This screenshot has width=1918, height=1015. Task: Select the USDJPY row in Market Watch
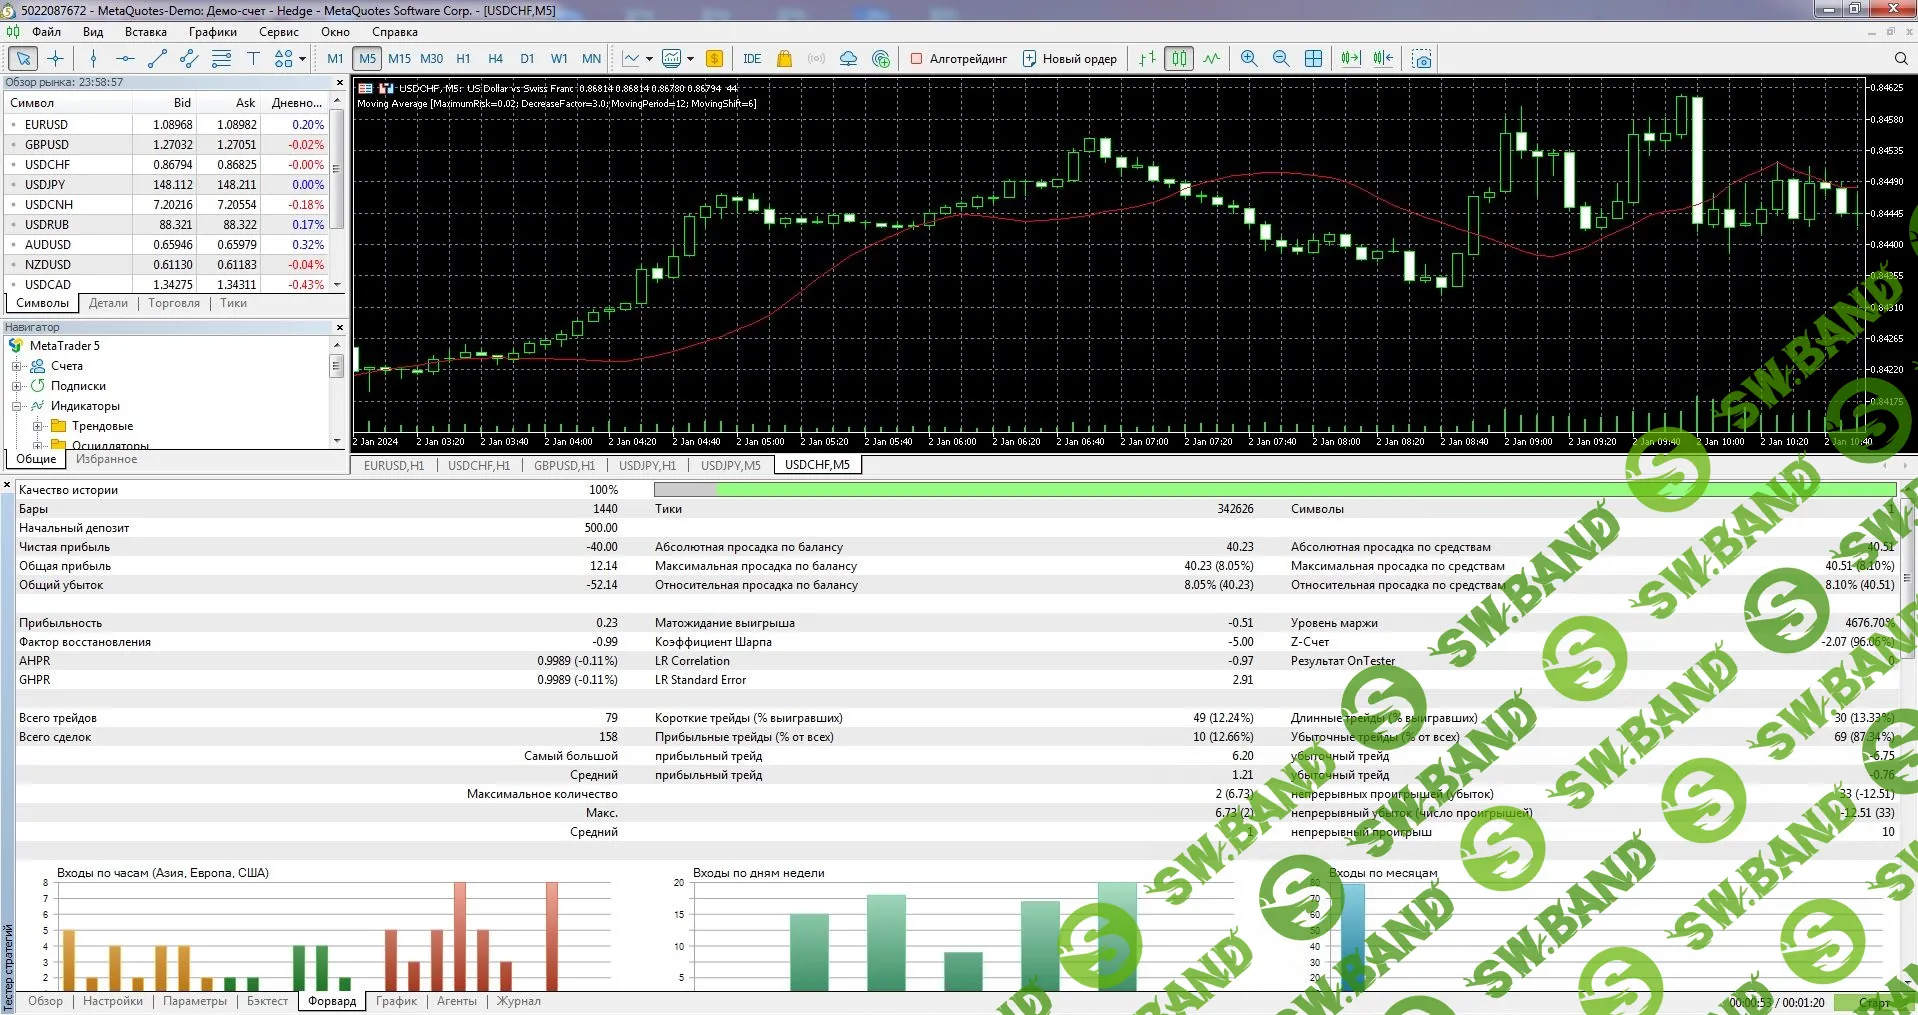[45, 185]
